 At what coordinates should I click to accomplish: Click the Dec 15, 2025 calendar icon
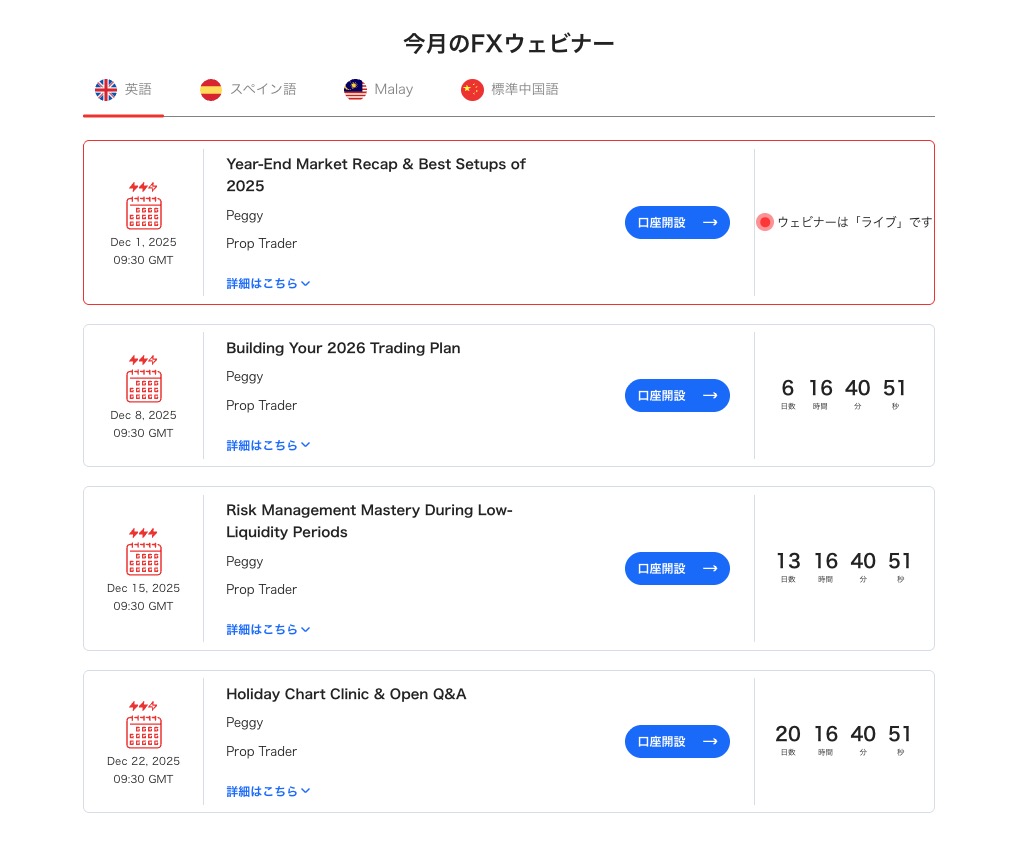144,552
